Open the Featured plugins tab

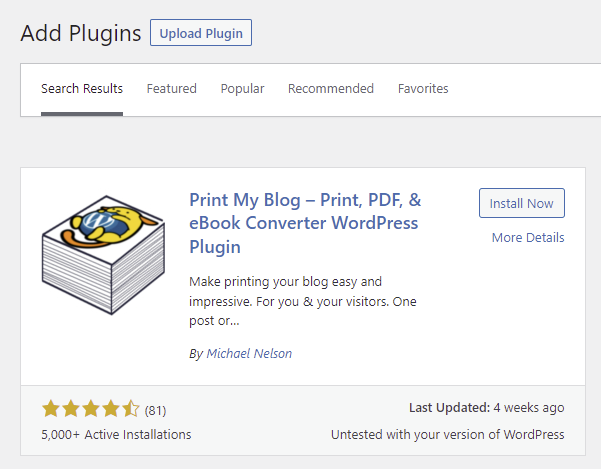[172, 89]
